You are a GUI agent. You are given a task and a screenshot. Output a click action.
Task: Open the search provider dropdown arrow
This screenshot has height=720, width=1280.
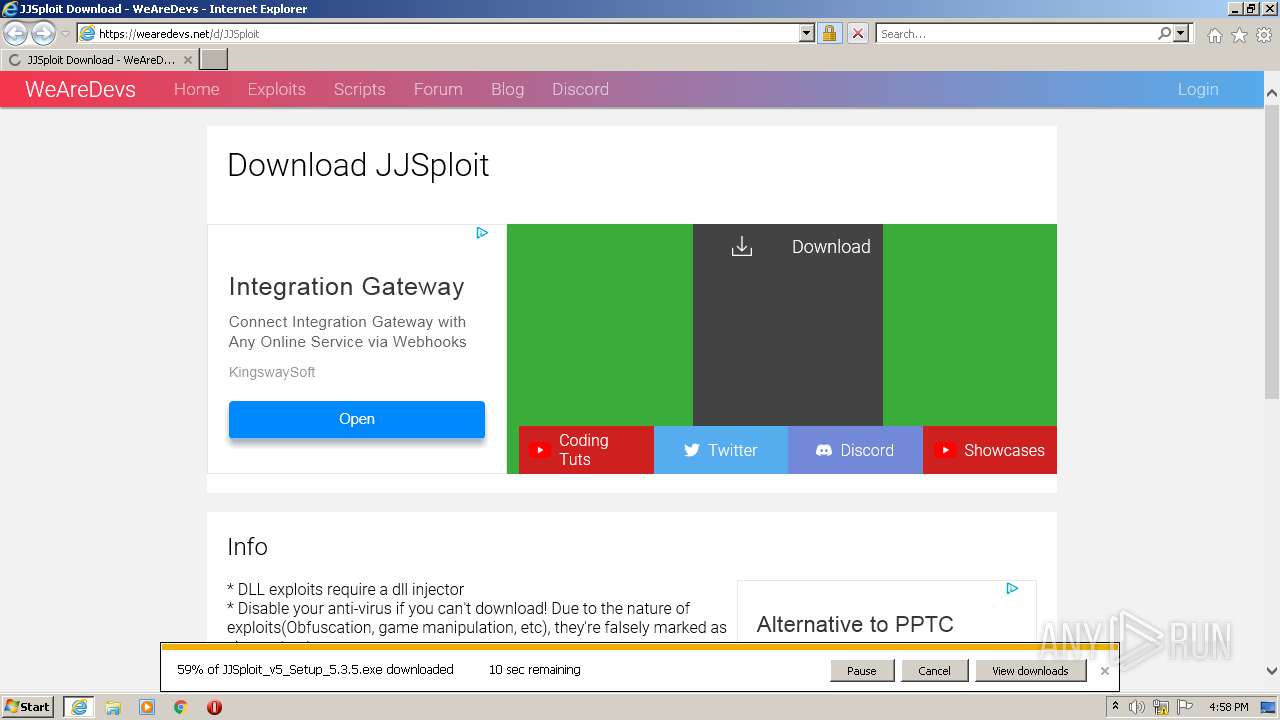pos(1181,33)
